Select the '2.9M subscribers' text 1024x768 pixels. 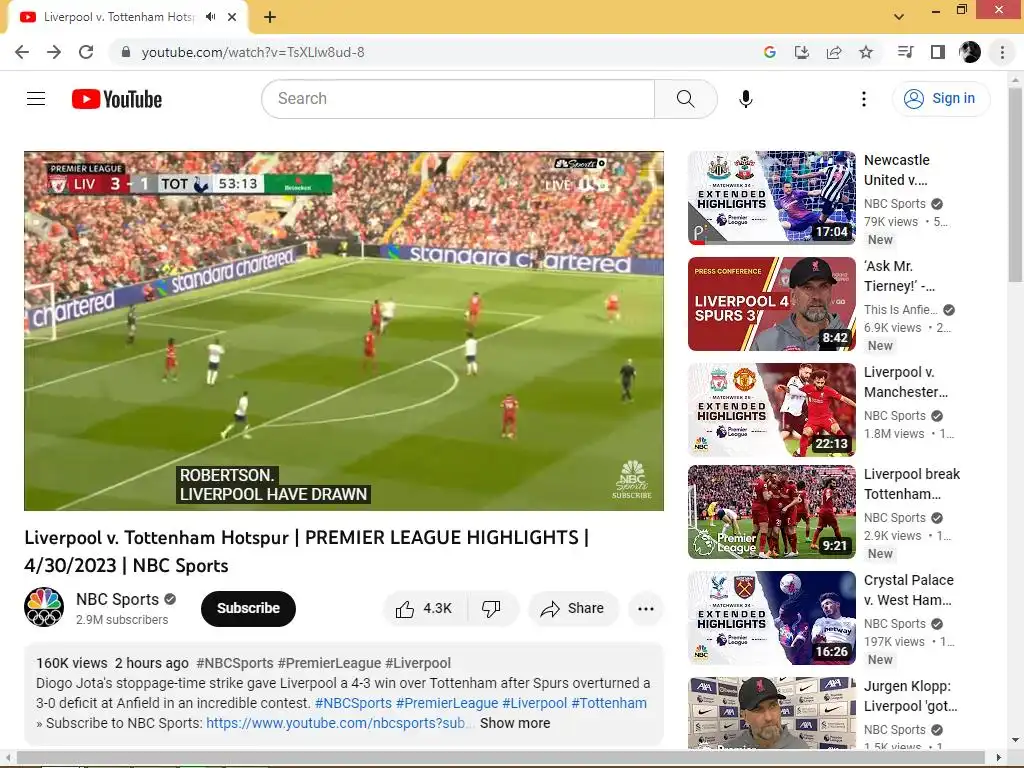122,620
